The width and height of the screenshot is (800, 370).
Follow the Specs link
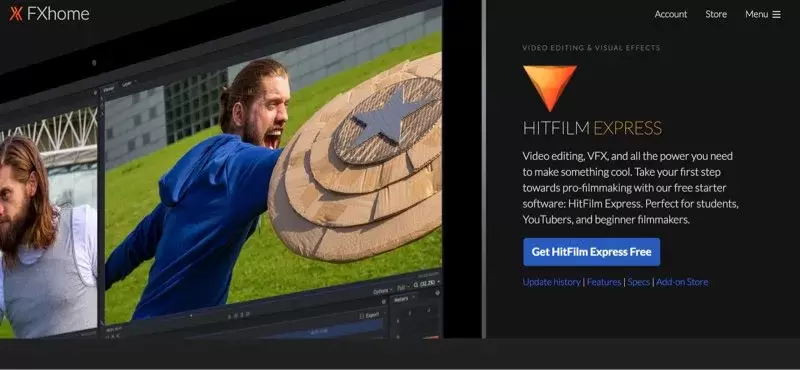638,282
